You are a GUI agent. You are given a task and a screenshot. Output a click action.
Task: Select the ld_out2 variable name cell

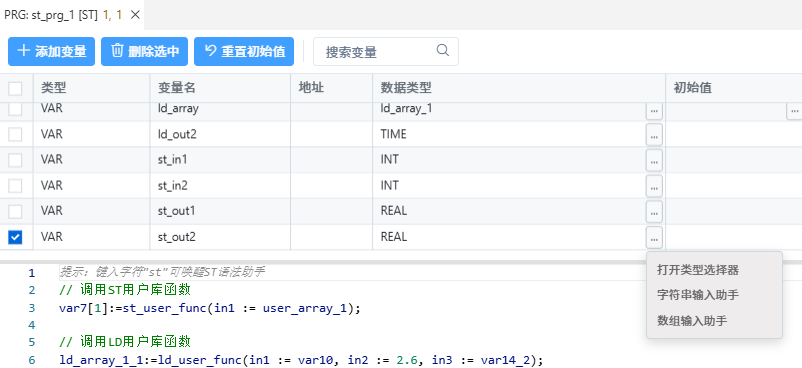click(220, 134)
